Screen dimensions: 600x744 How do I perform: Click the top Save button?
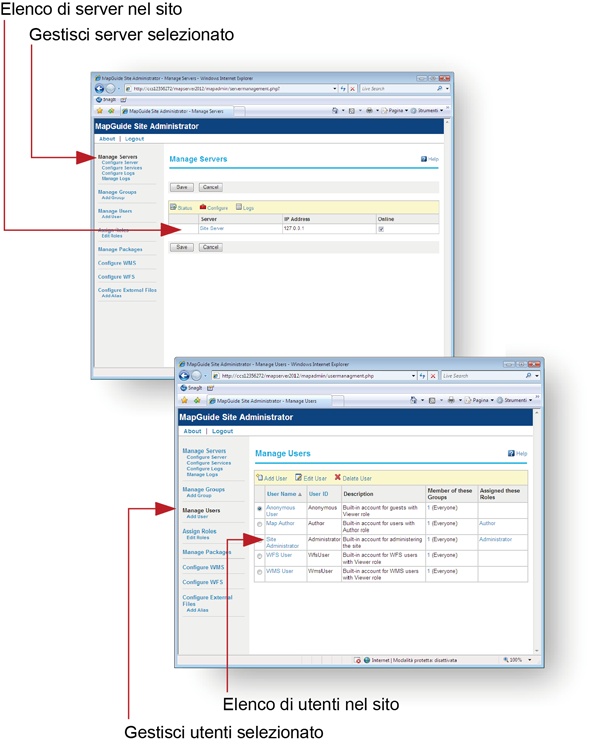tap(182, 187)
